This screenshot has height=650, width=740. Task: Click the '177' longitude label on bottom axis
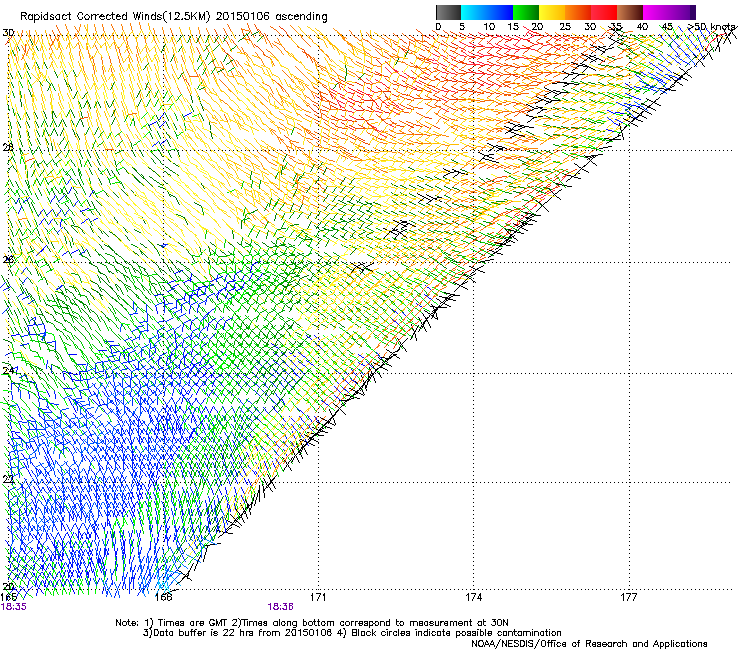(x=629, y=597)
